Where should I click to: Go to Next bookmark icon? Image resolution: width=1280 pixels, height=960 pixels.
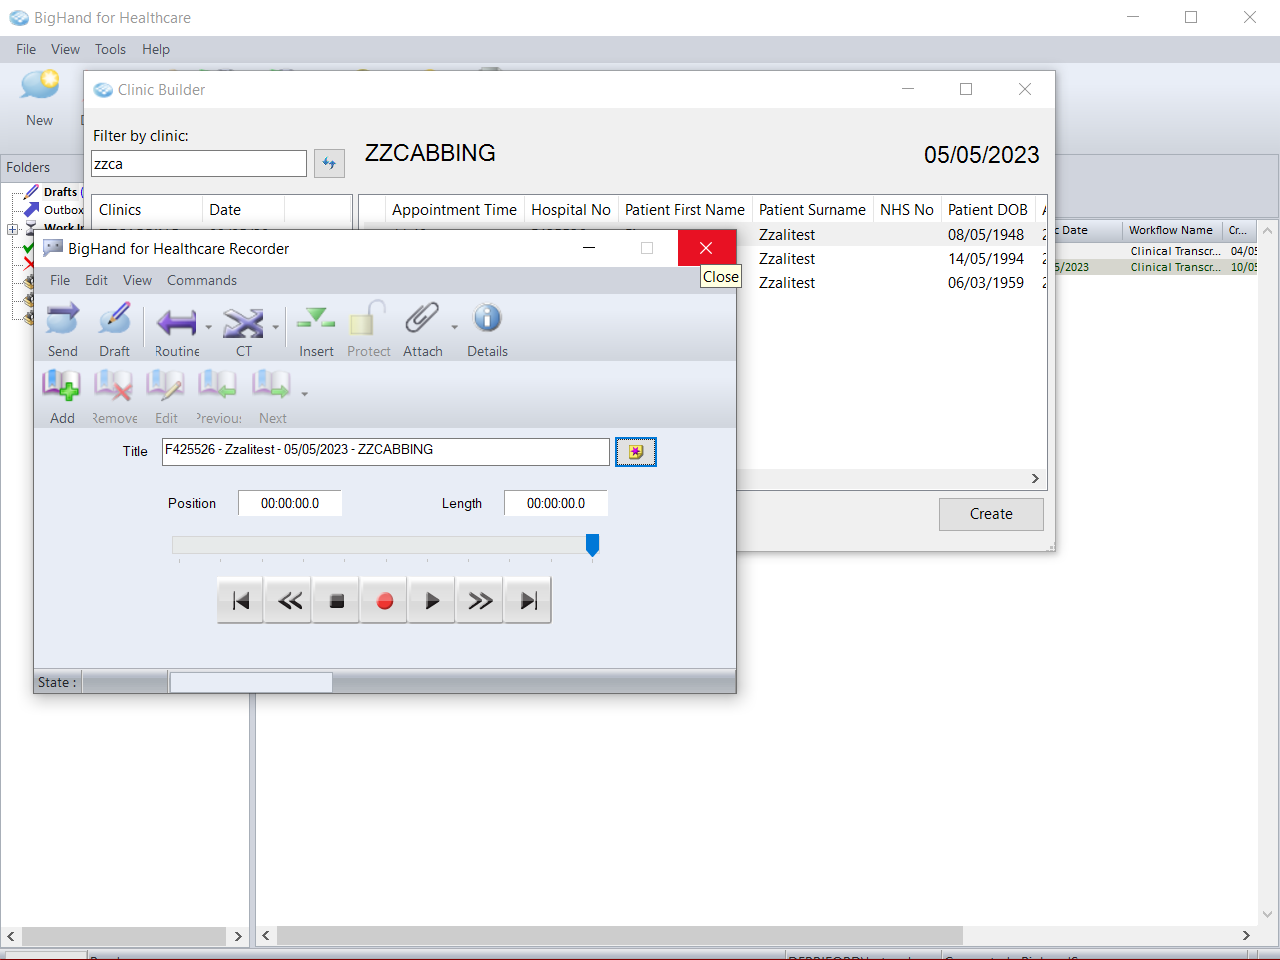pos(270,385)
